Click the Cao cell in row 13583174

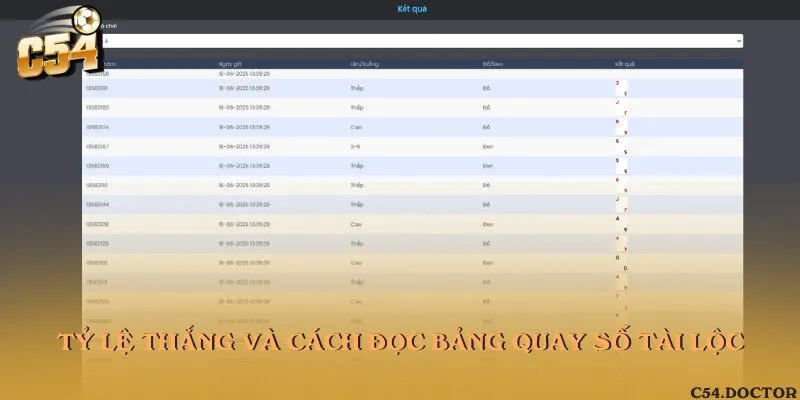click(356, 127)
